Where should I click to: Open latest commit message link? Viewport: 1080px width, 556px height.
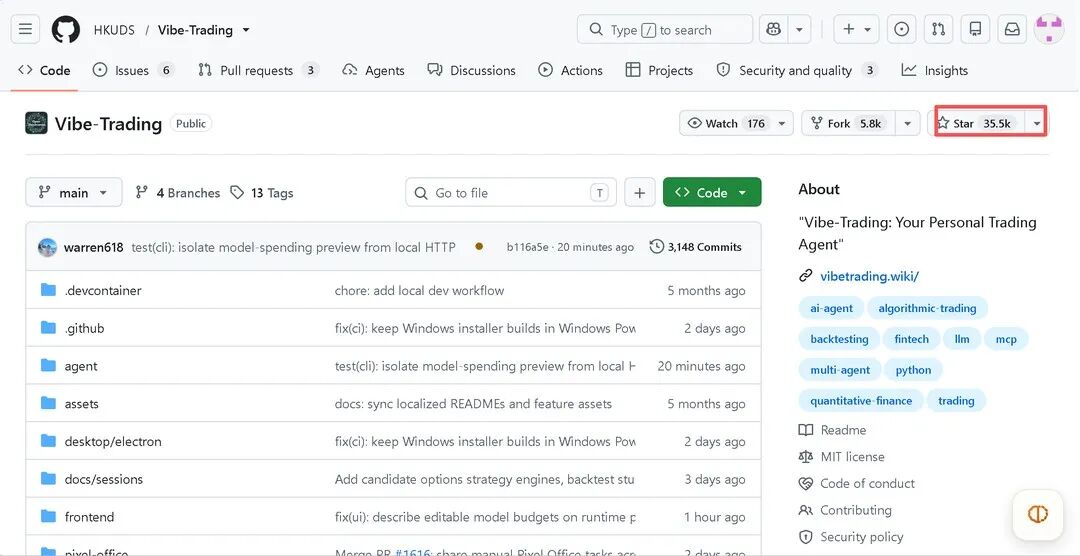click(x=293, y=247)
